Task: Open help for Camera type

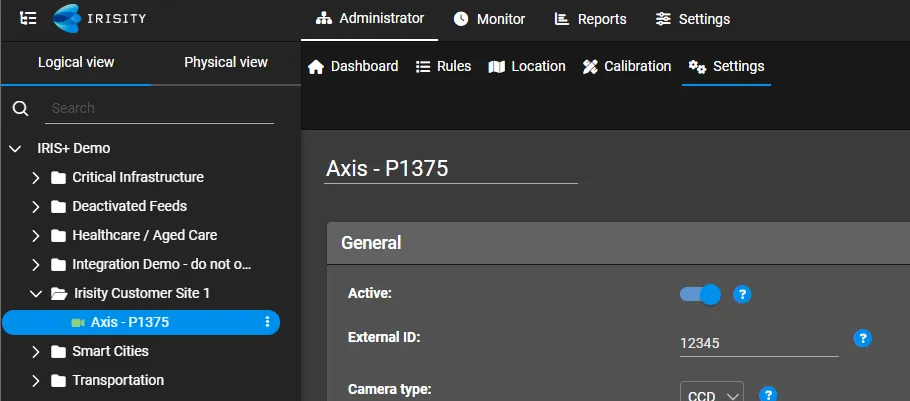Action: pos(768,394)
